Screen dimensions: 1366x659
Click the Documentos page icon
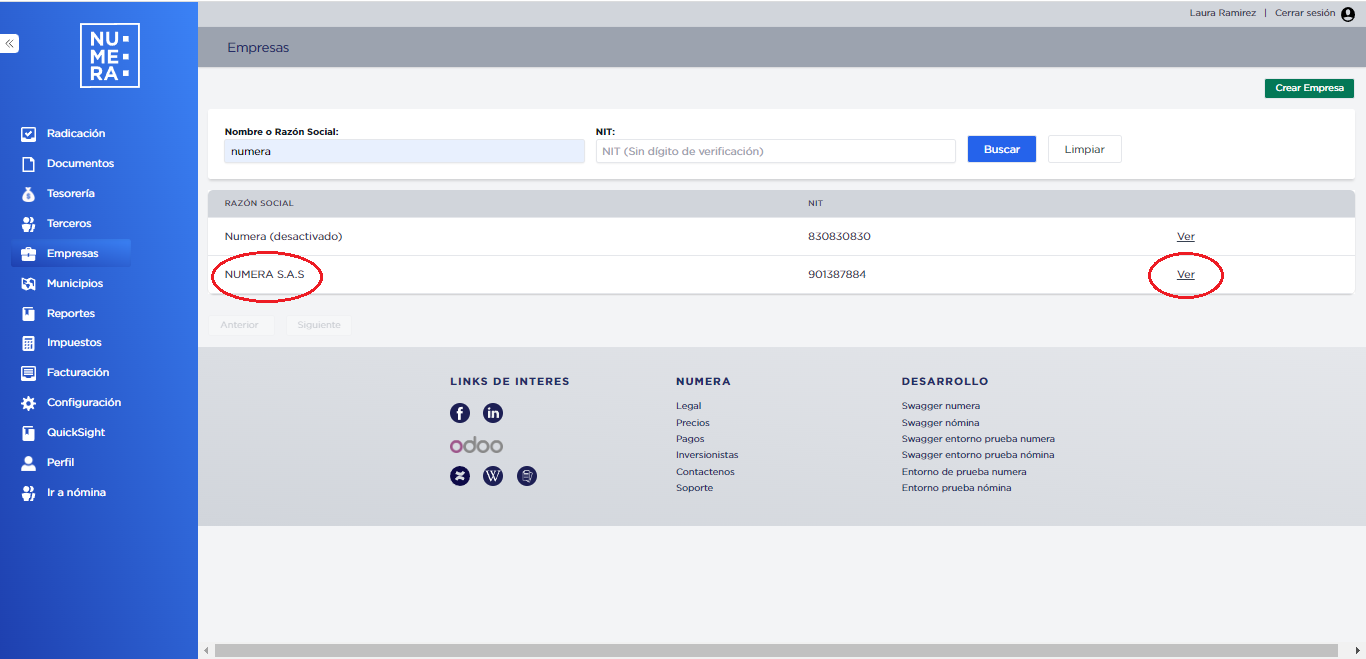(x=28, y=164)
